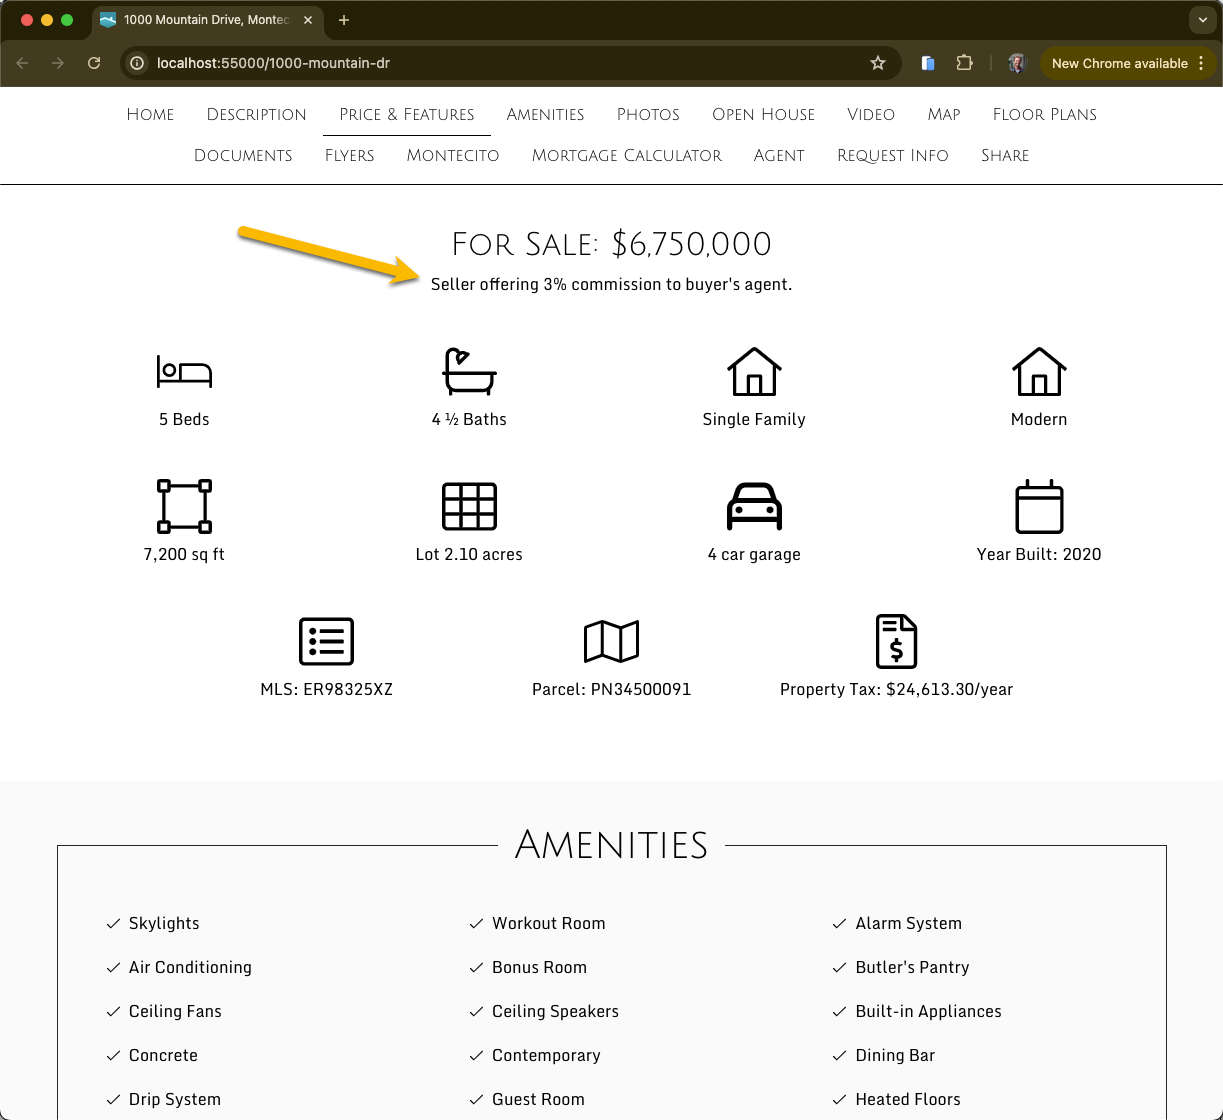Image resolution: width=1223 pixels, height=1120 pixels.
Task: View Floor Plans
Action: click(1044, 114)
